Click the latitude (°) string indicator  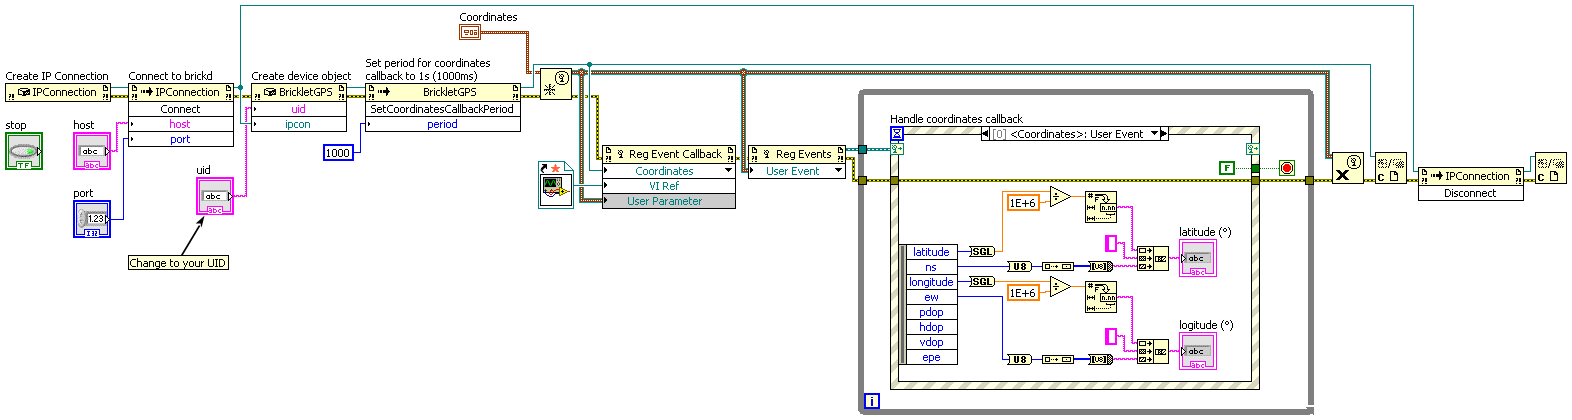[1197, 258]
